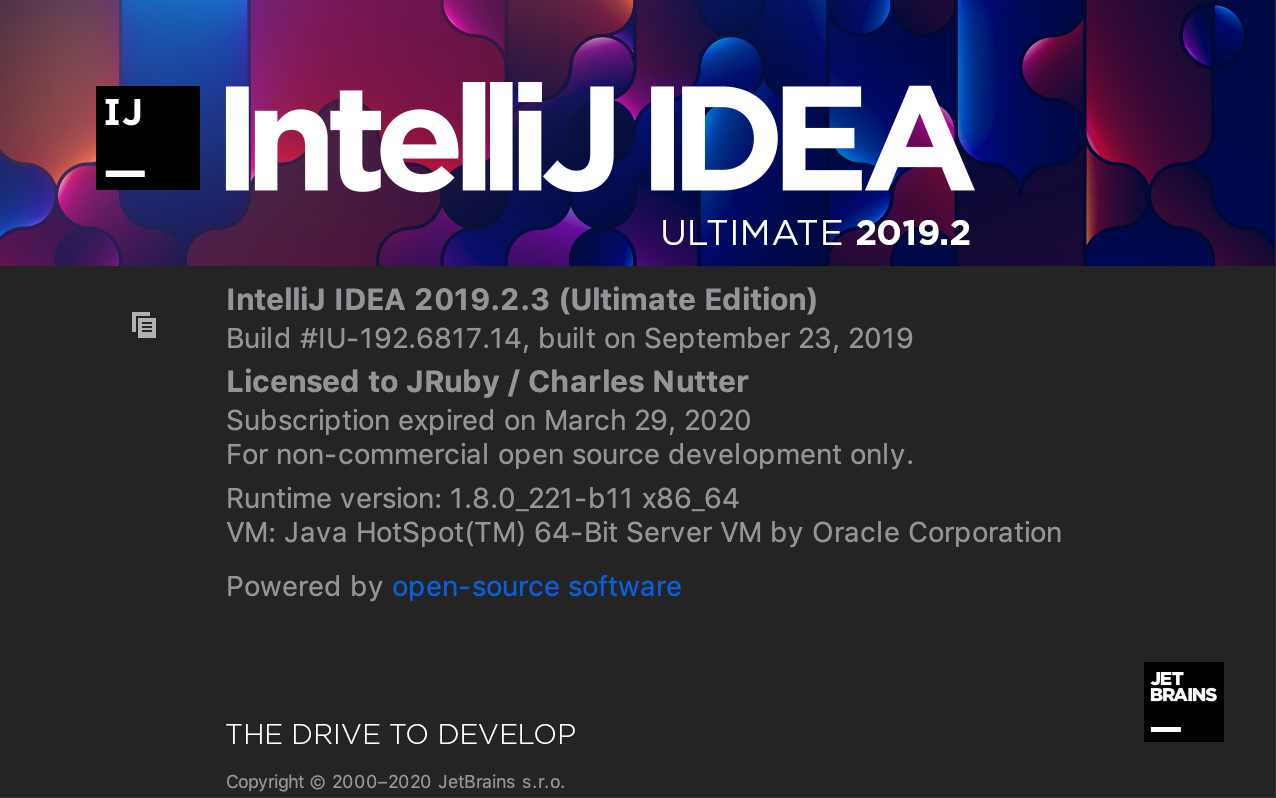This screenshot has width=1276, height=798.
Task: Click the ULTIMATE 2019.2 banner label
Action: 816,233
